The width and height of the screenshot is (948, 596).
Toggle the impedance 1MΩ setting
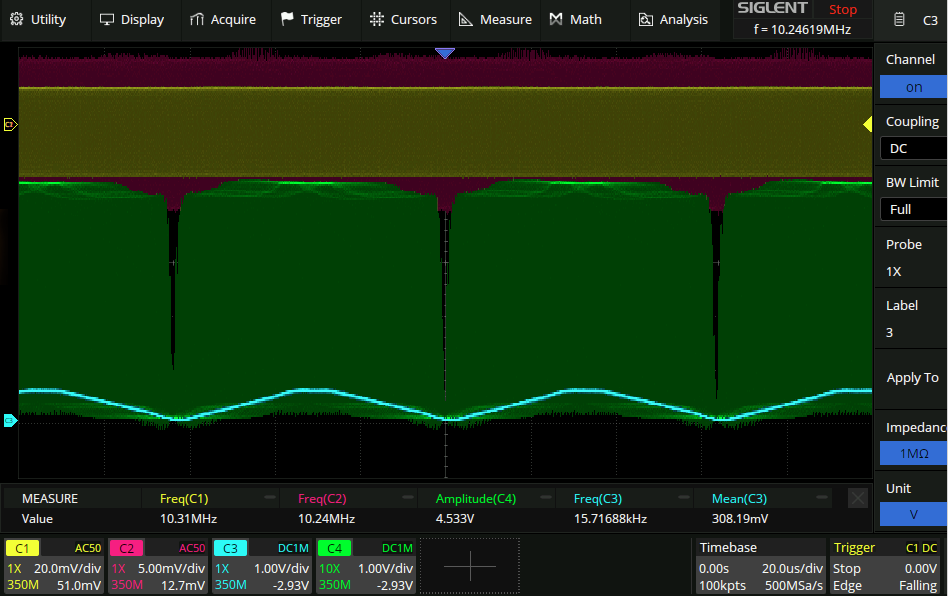pyautogui.click(x=913, y=453)
